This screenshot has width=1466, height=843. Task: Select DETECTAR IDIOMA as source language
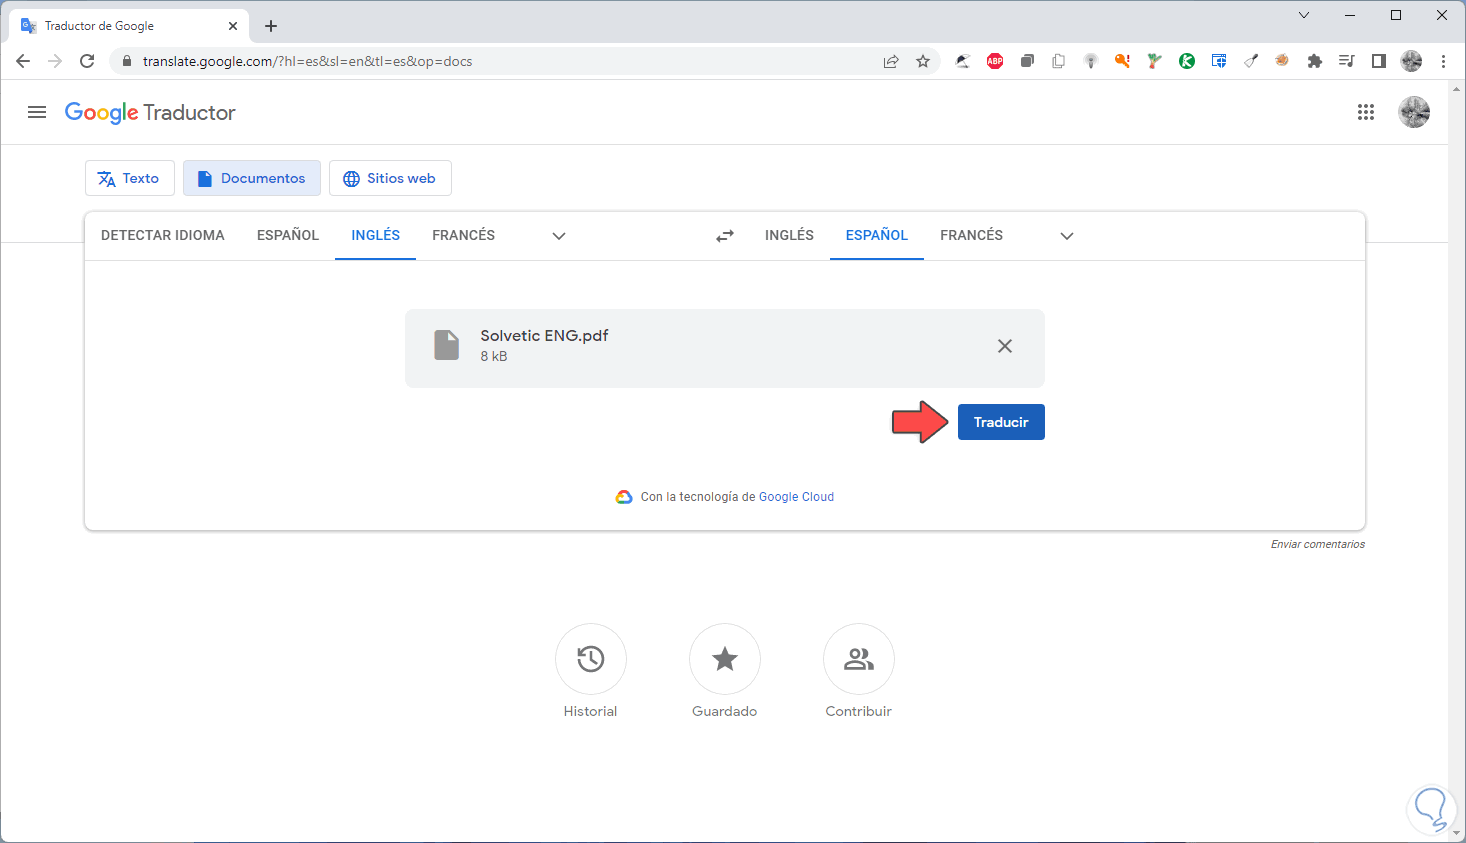(x=163, y=235)
